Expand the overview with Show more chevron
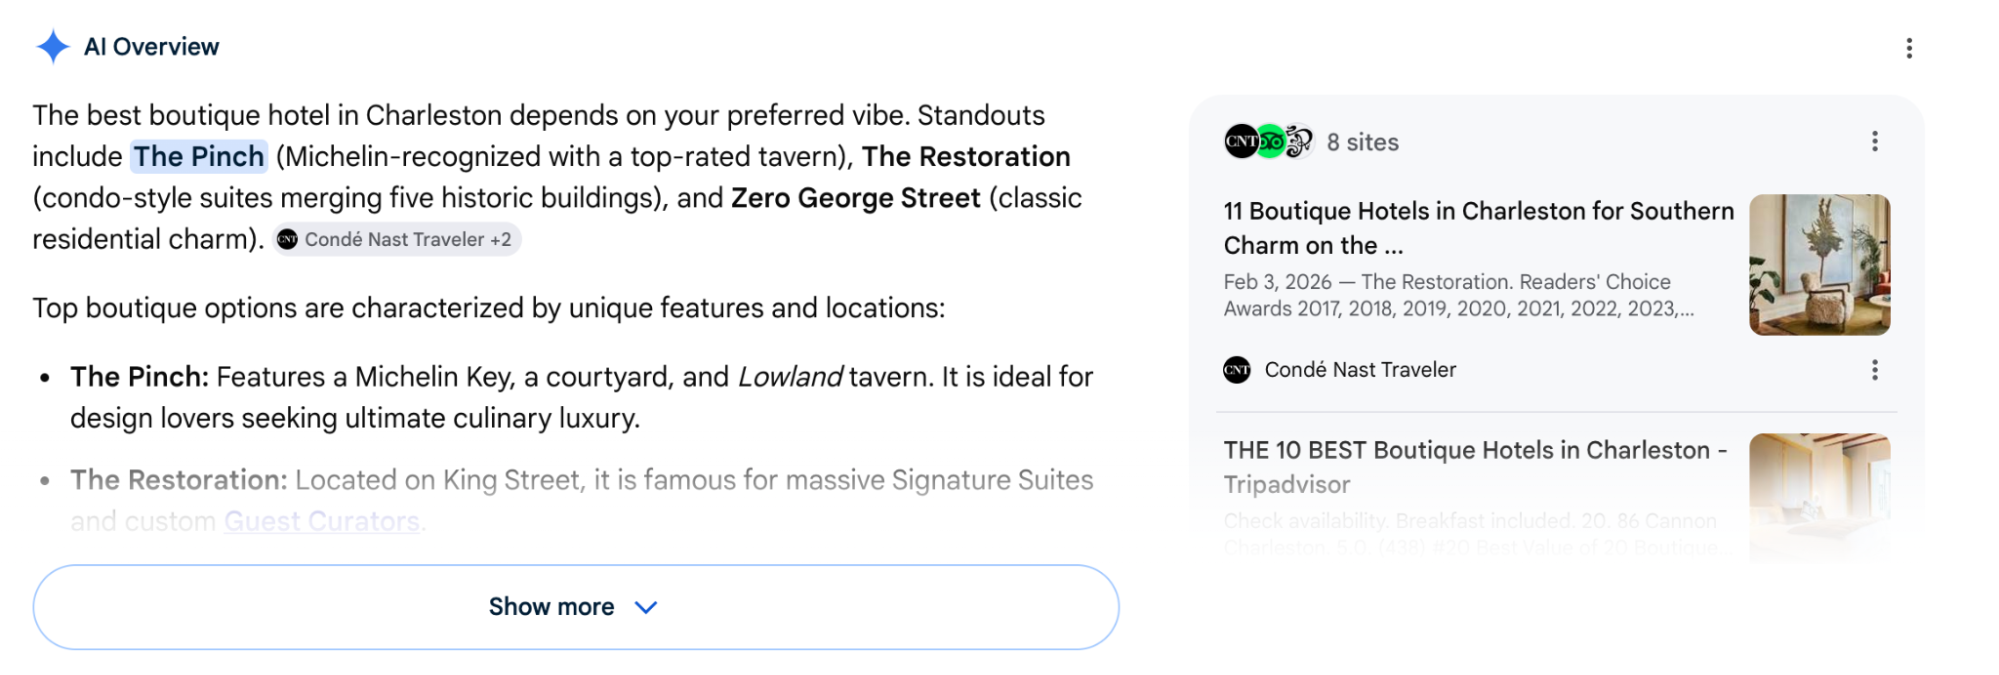This screenshot has width=1999, height=675. pos(646,607)
